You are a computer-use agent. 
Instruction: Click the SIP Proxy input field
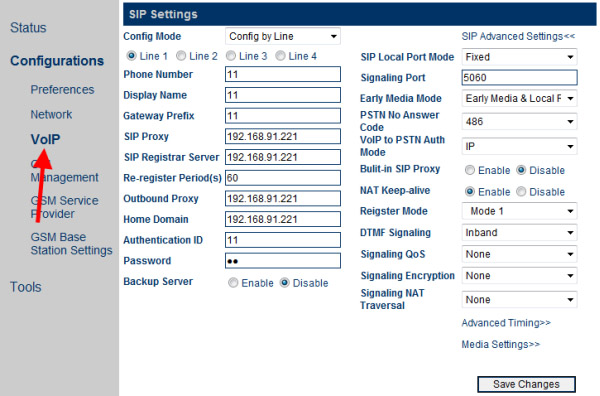pyautogui.click(x=283, y=136)
